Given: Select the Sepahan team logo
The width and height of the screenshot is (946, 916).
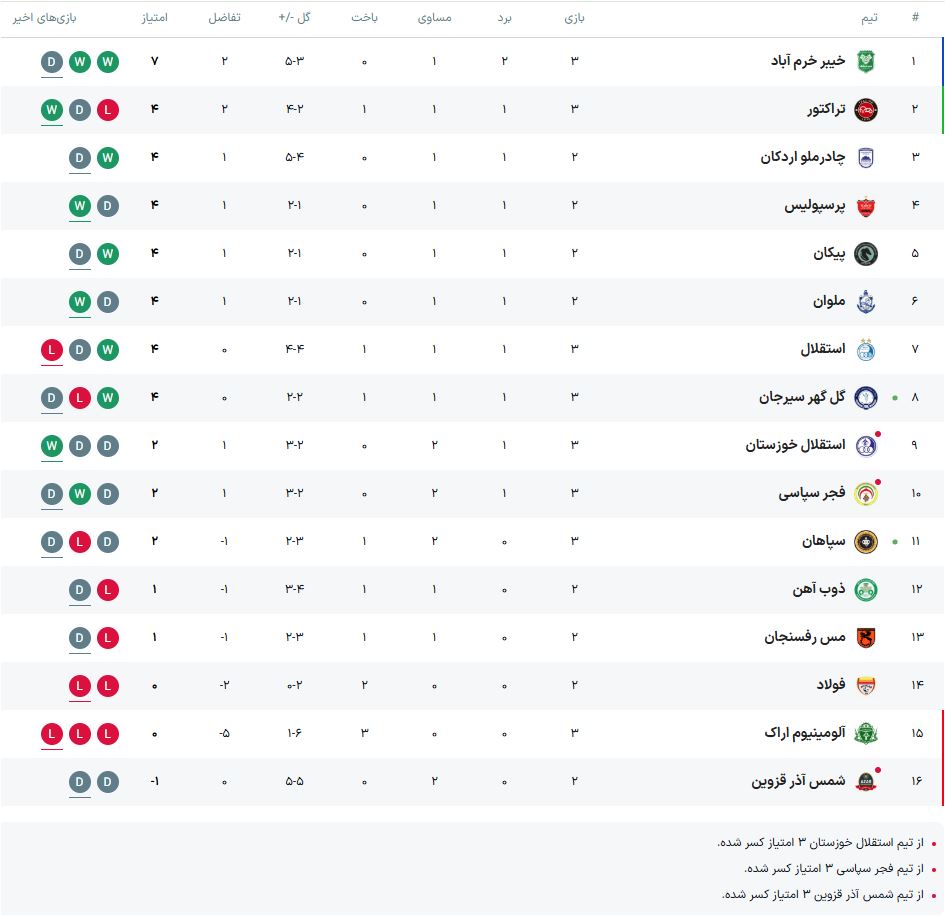Looking at the screenshot, I should pos(866,541).
